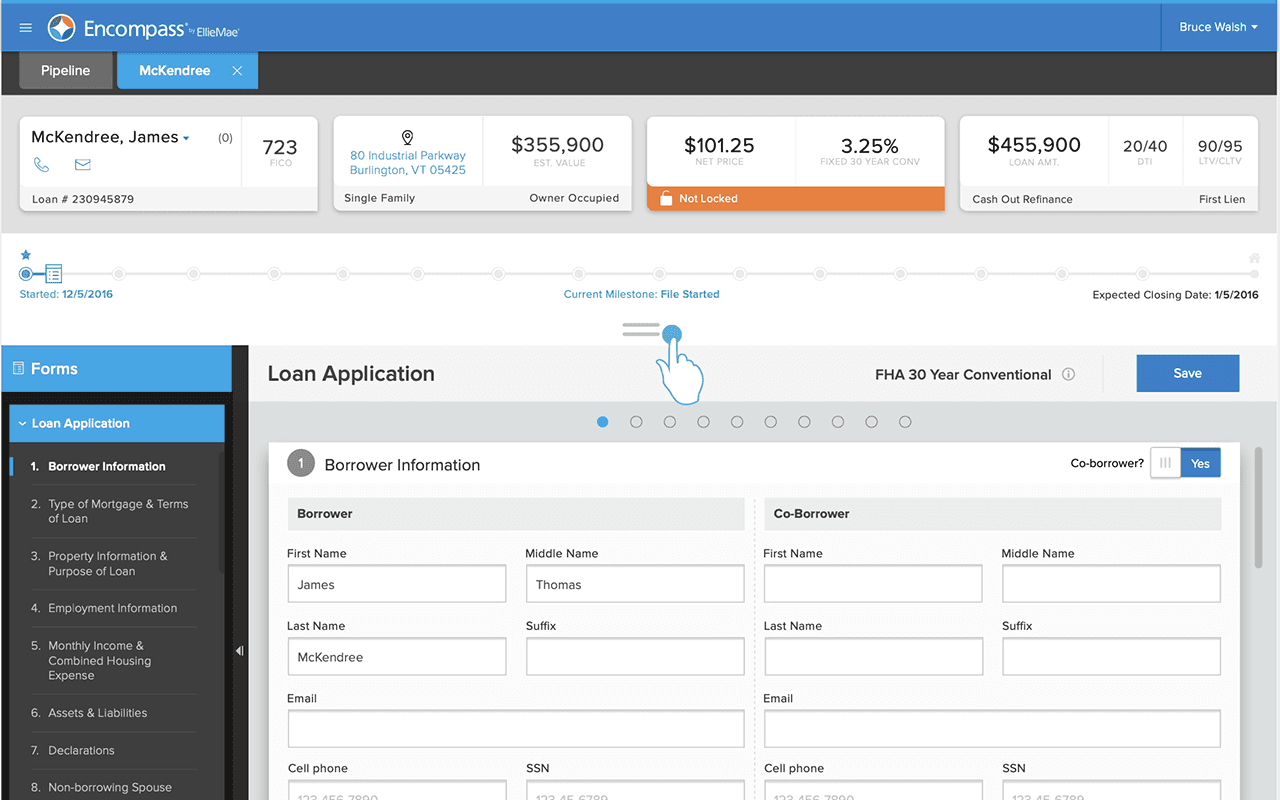Select the McKendree tab

coord(175,70)
